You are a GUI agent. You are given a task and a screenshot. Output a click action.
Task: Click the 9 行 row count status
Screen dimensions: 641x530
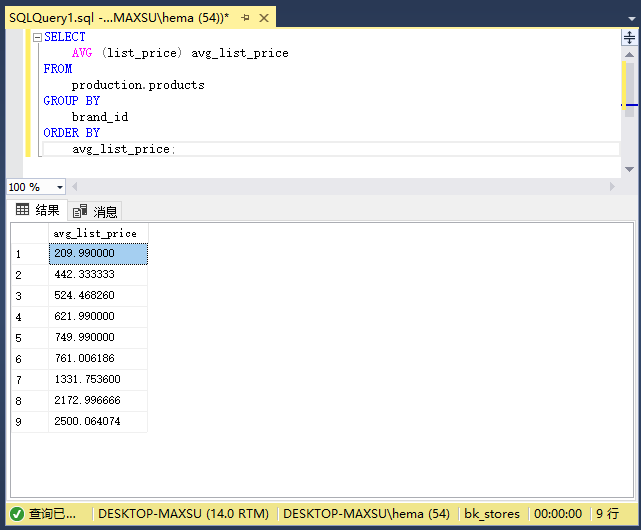607,514
